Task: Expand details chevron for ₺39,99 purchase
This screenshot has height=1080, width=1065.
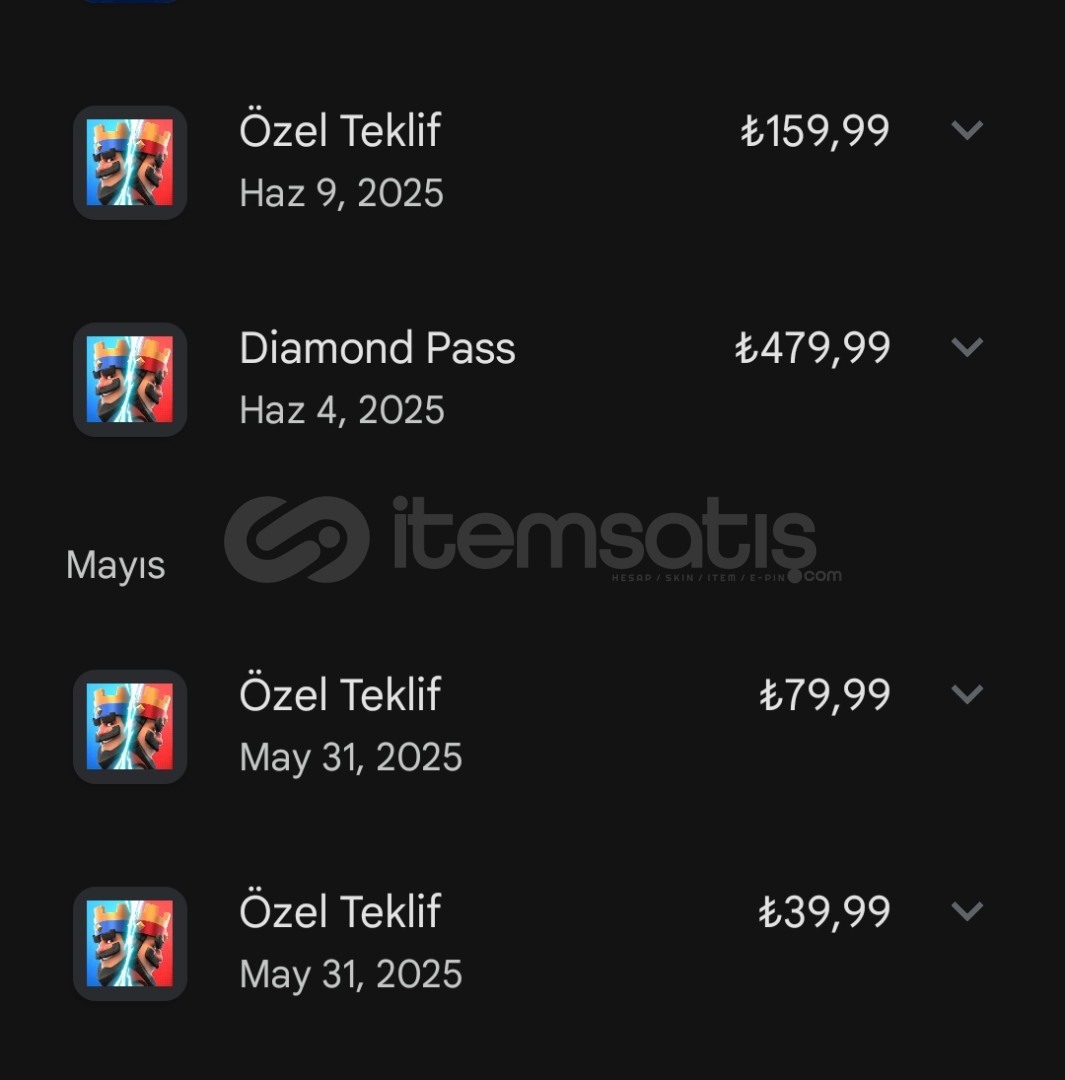Action: pos(967,911)
